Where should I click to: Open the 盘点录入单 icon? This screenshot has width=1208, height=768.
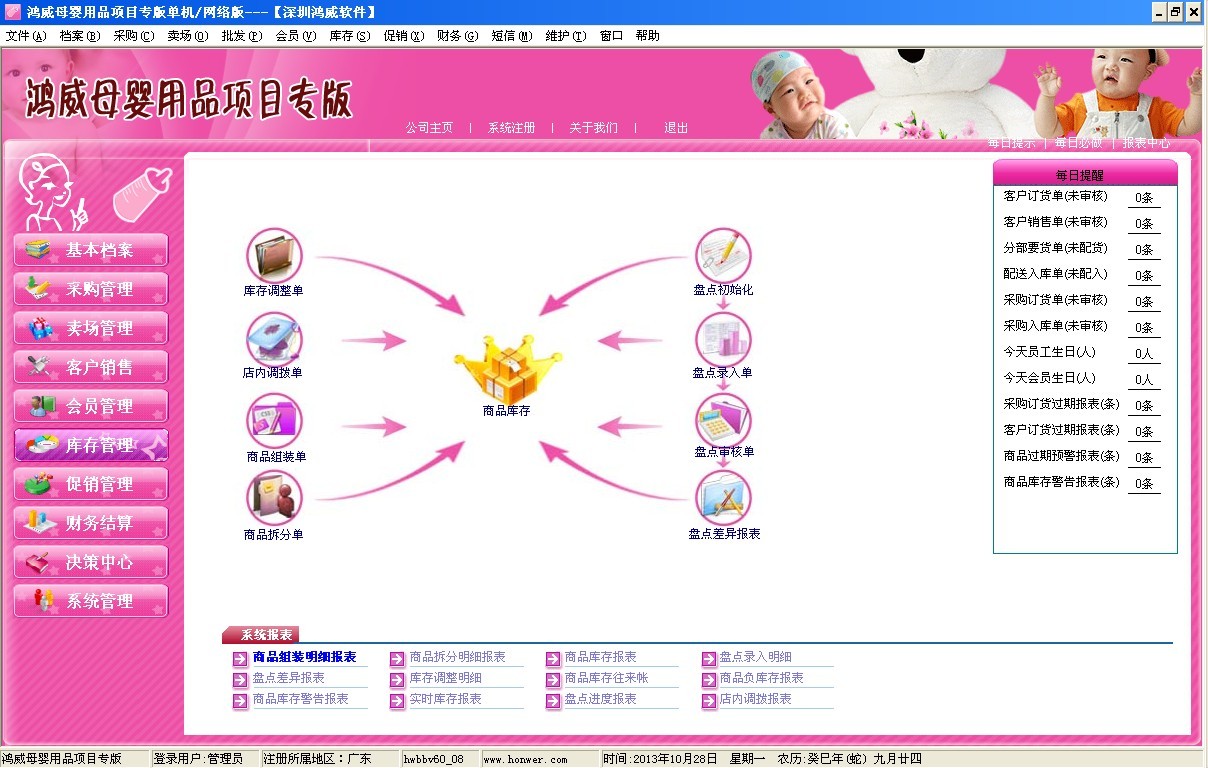pyautogui.click(x=722, y=340)
